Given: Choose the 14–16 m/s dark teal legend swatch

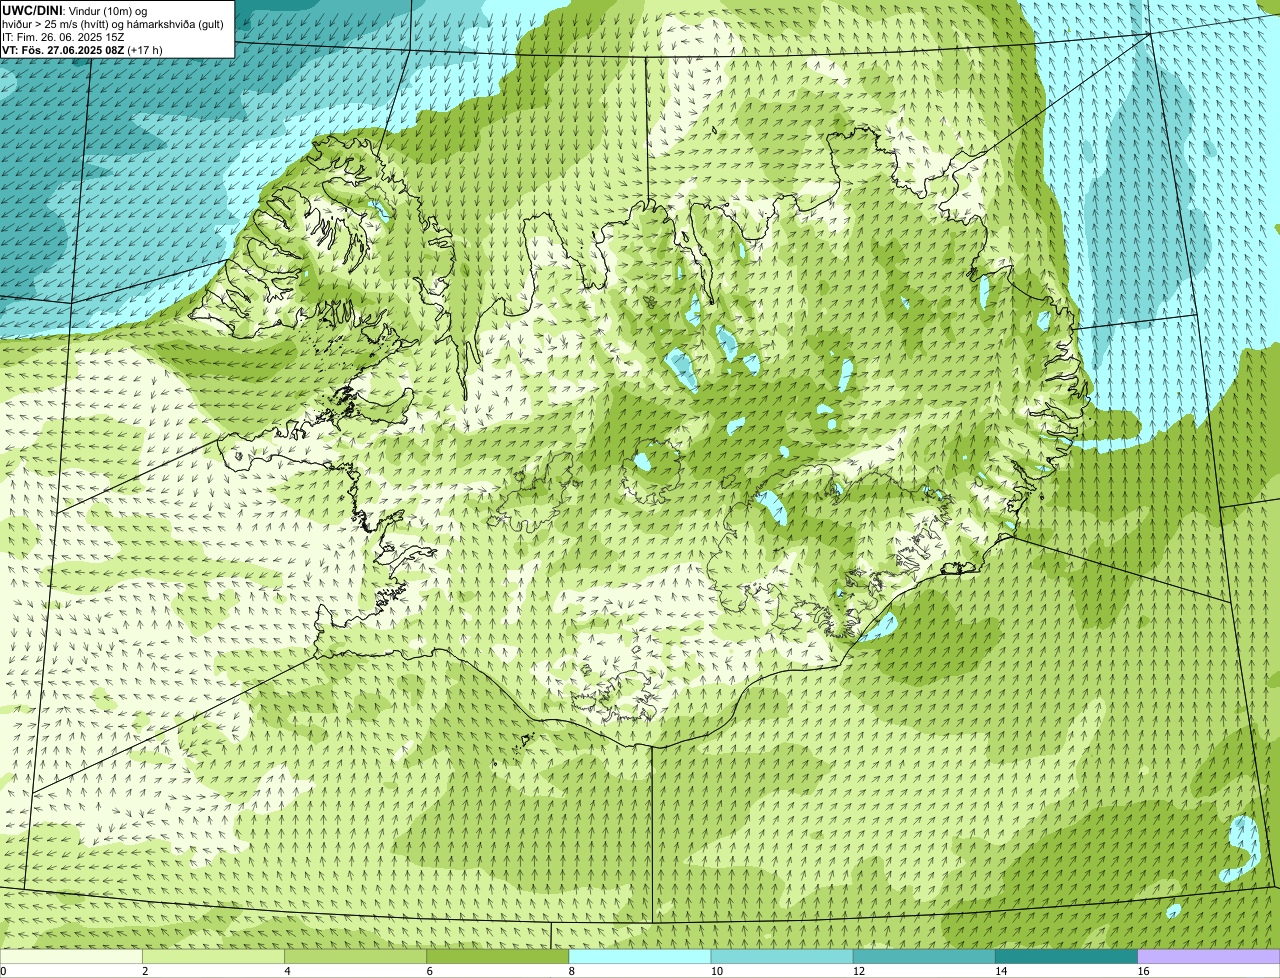Looking at the screenshot, I should tap(1066, 957).
